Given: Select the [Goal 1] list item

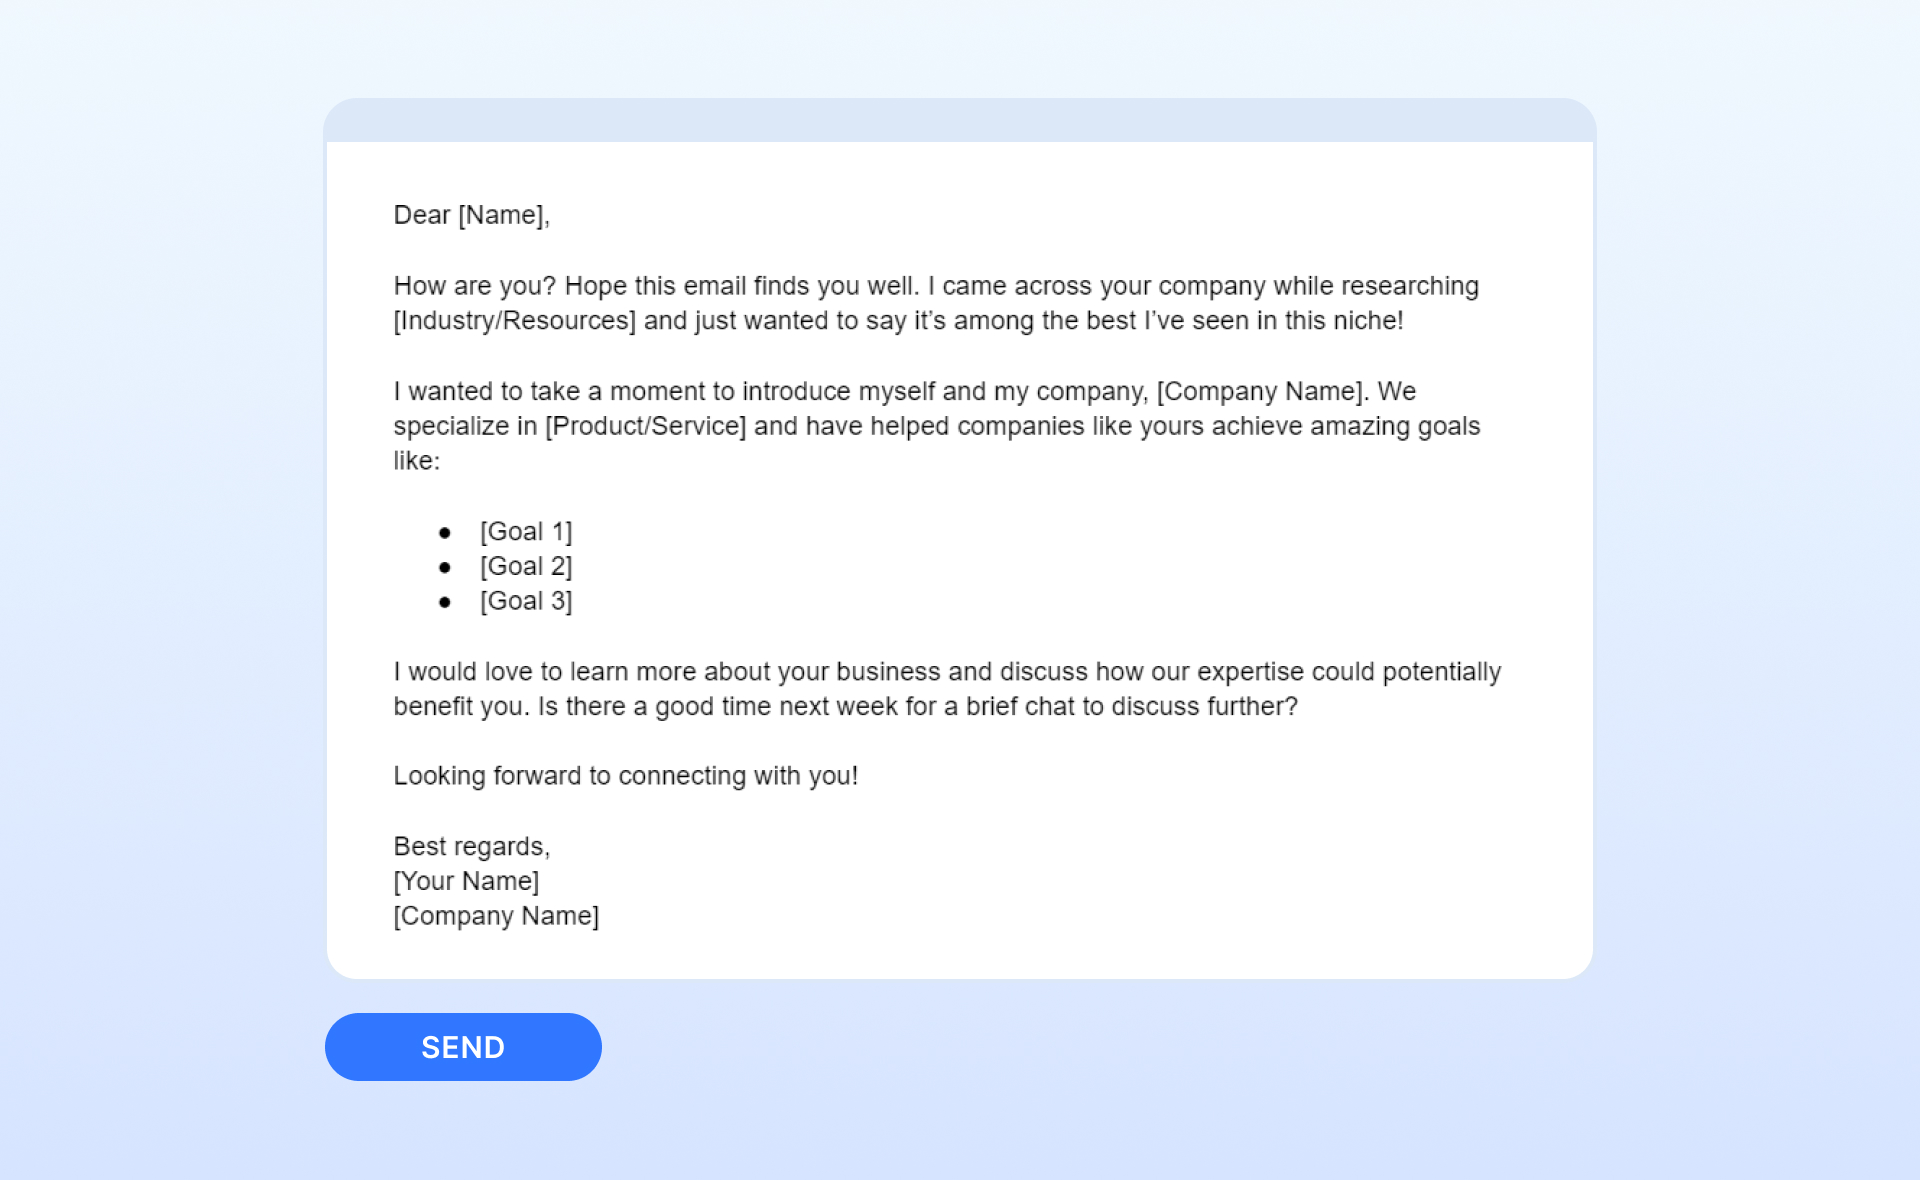Looking at the screenshot, I should (526, 531).
